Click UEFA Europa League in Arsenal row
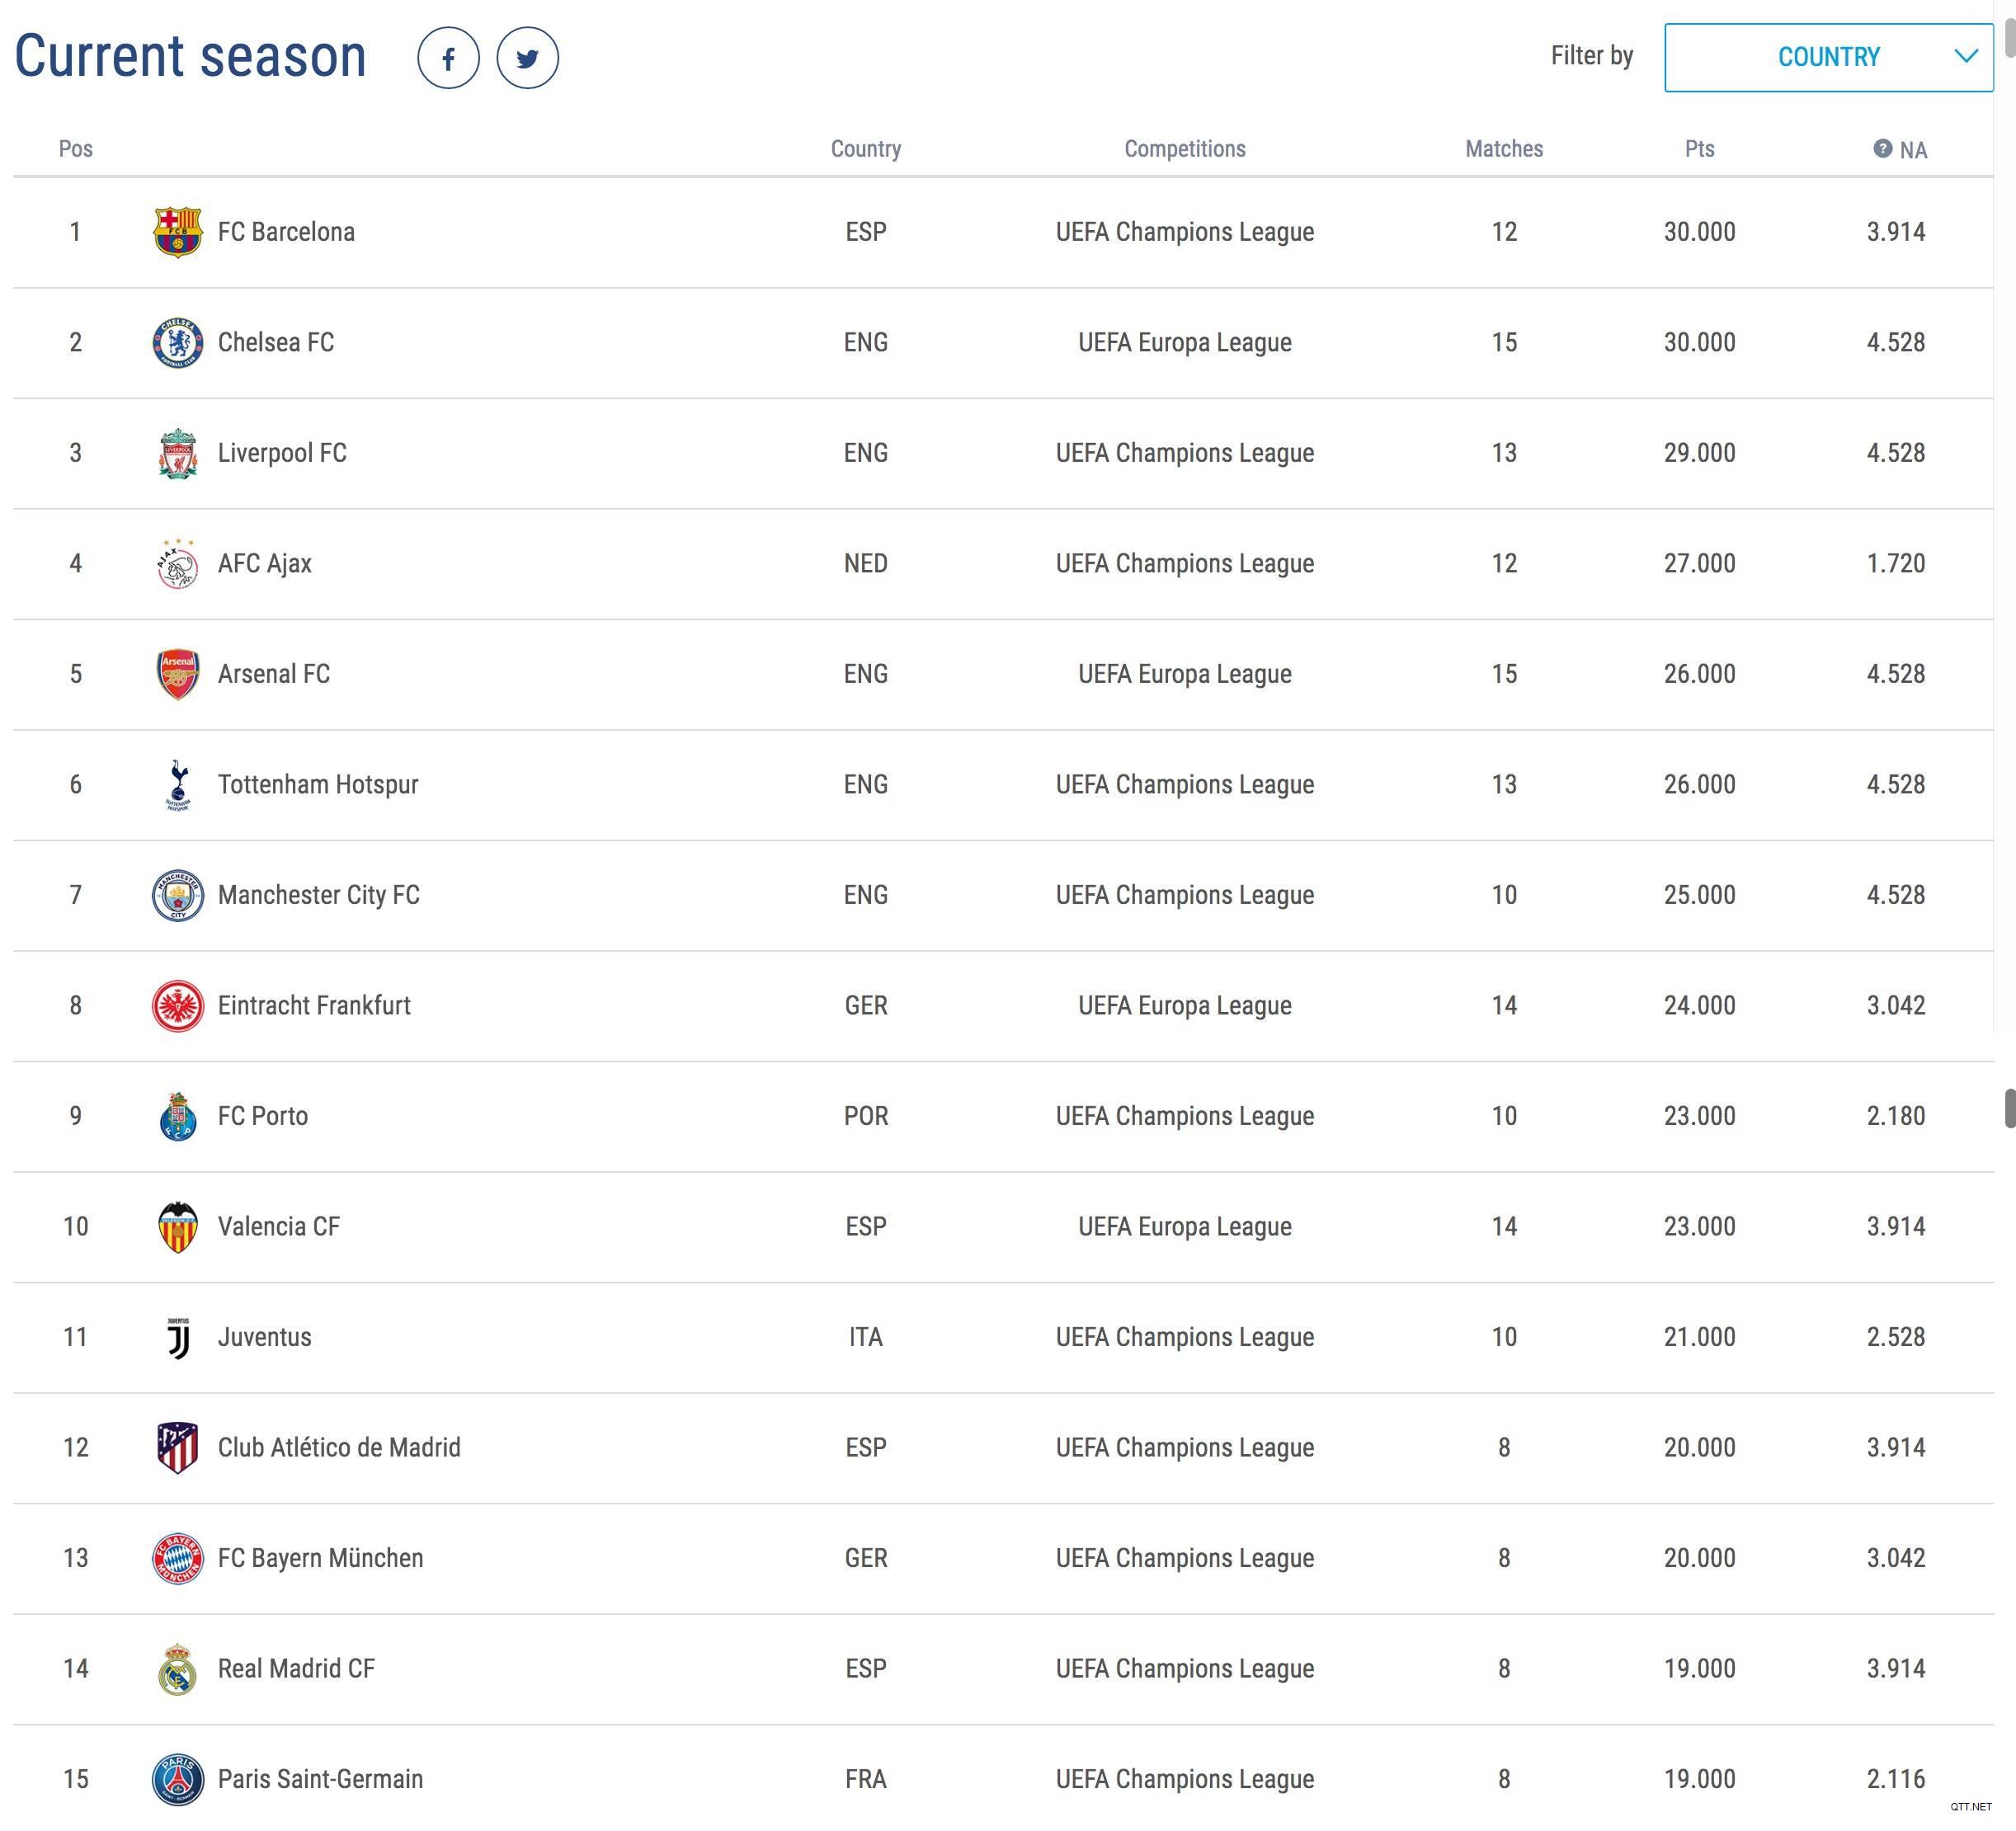2016x1831 pixels. coord(1185,674)
